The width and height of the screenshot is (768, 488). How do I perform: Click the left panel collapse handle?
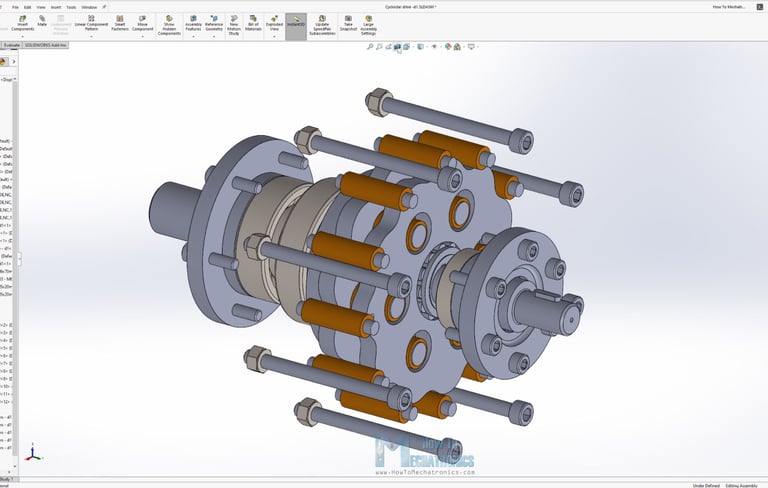pyautogui.click(x=19, y=259)
